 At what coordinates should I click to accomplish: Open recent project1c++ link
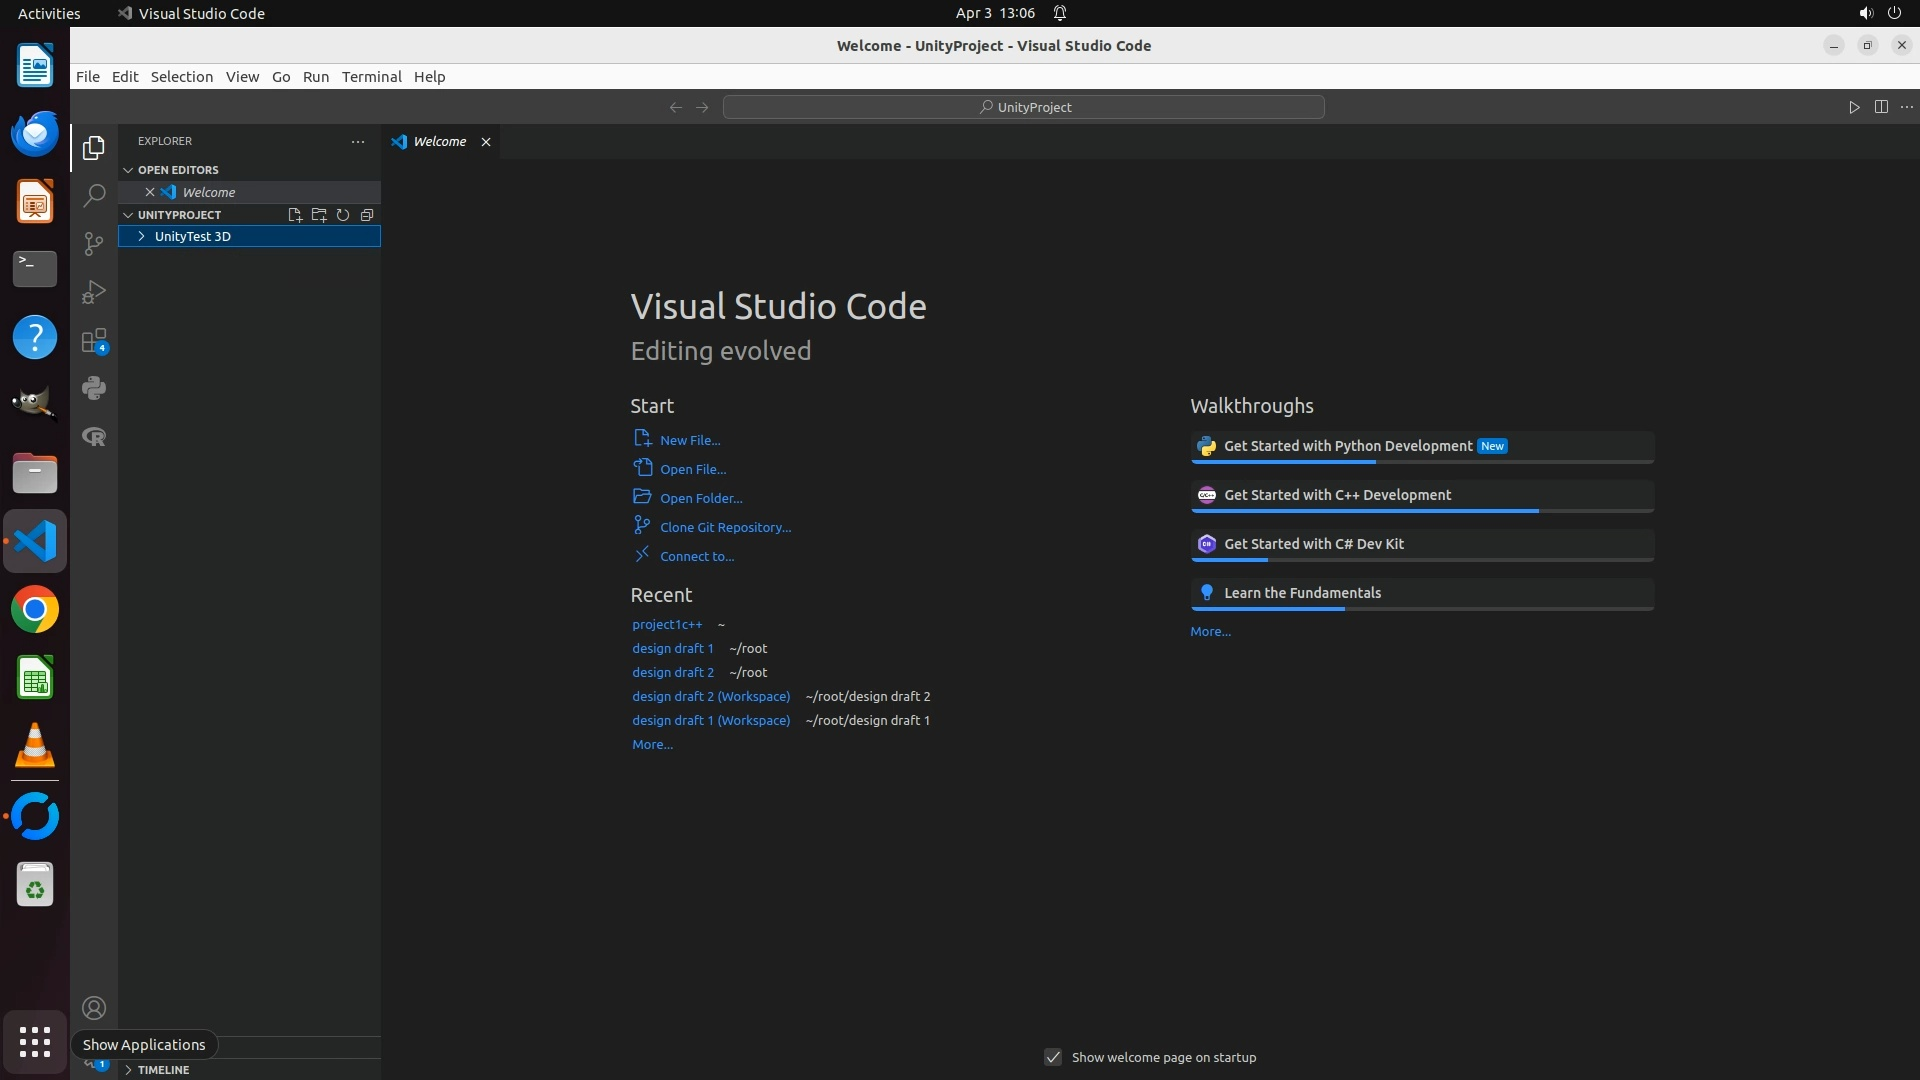[x=667, y=624]
